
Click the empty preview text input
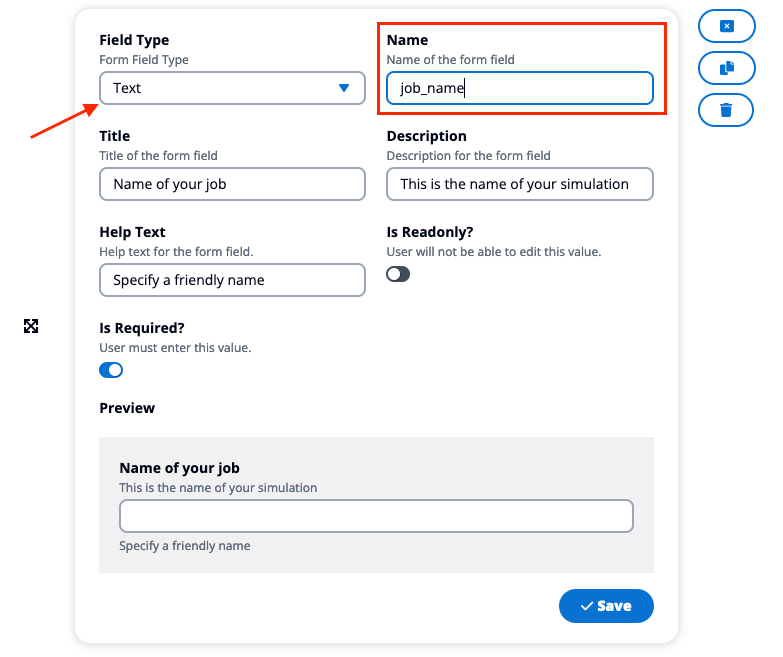(x=377, y=516)
